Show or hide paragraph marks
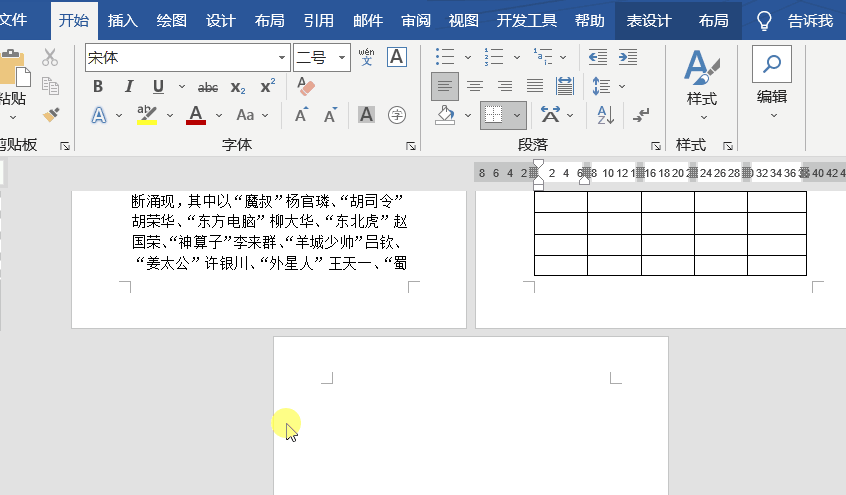The height and width of the screenshot is (495, 846). click(x=642, y=115)
